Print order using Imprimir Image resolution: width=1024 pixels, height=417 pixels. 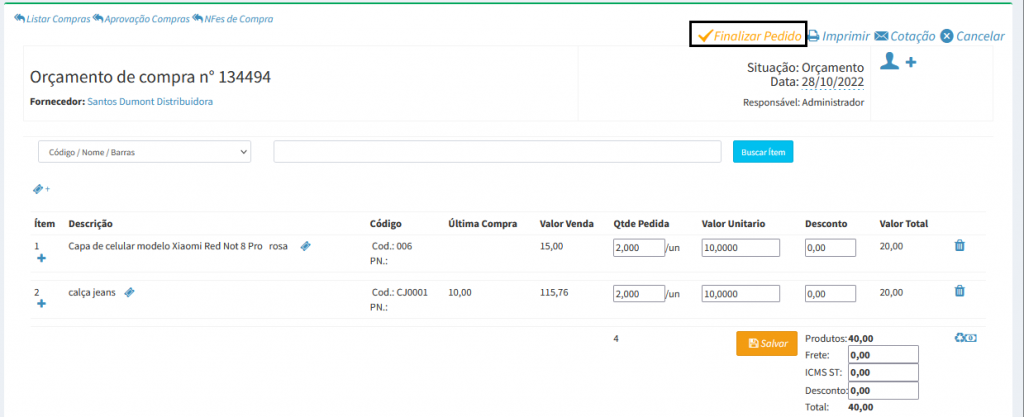click(x=838, y=36)
